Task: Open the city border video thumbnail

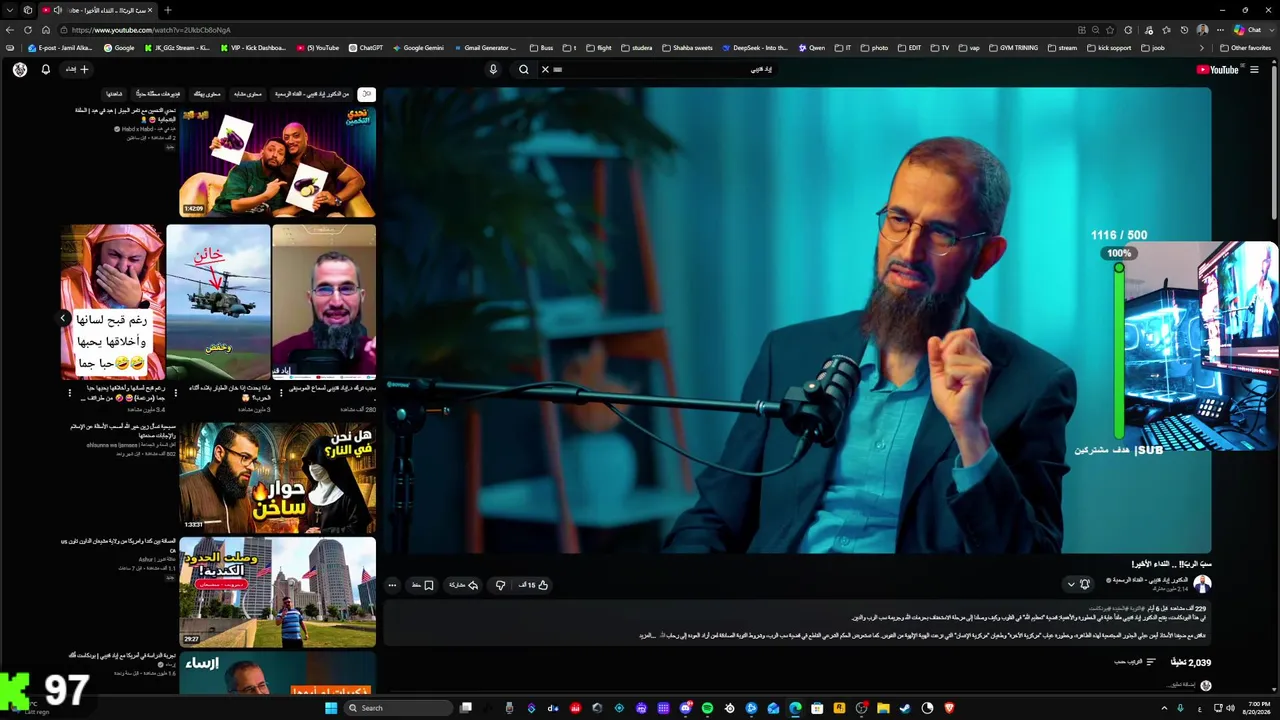Action: pos(278,592)
